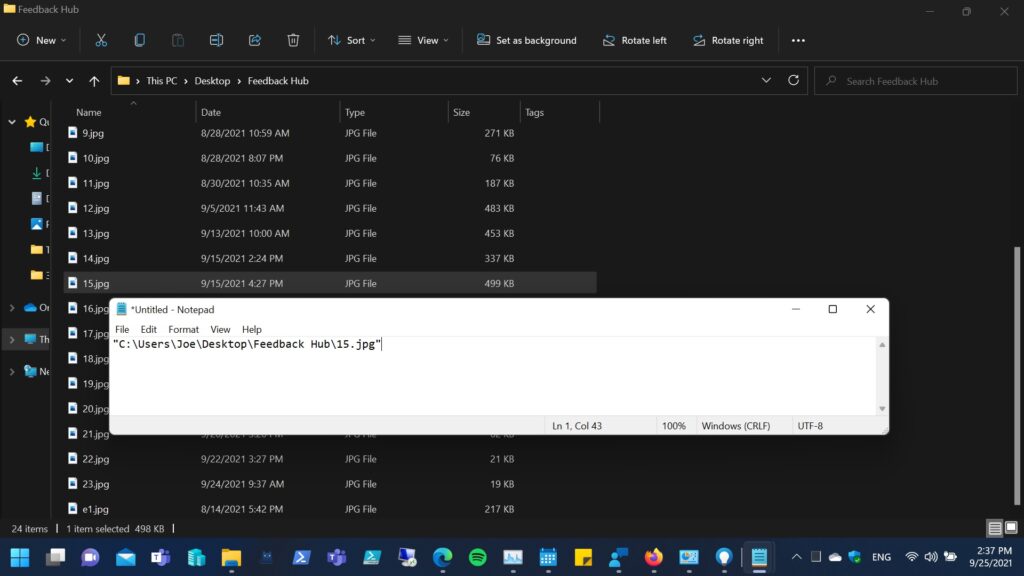Expand address bar history dropdown chevron
This screenshot has width=1024, height=576.
(766, 81)
